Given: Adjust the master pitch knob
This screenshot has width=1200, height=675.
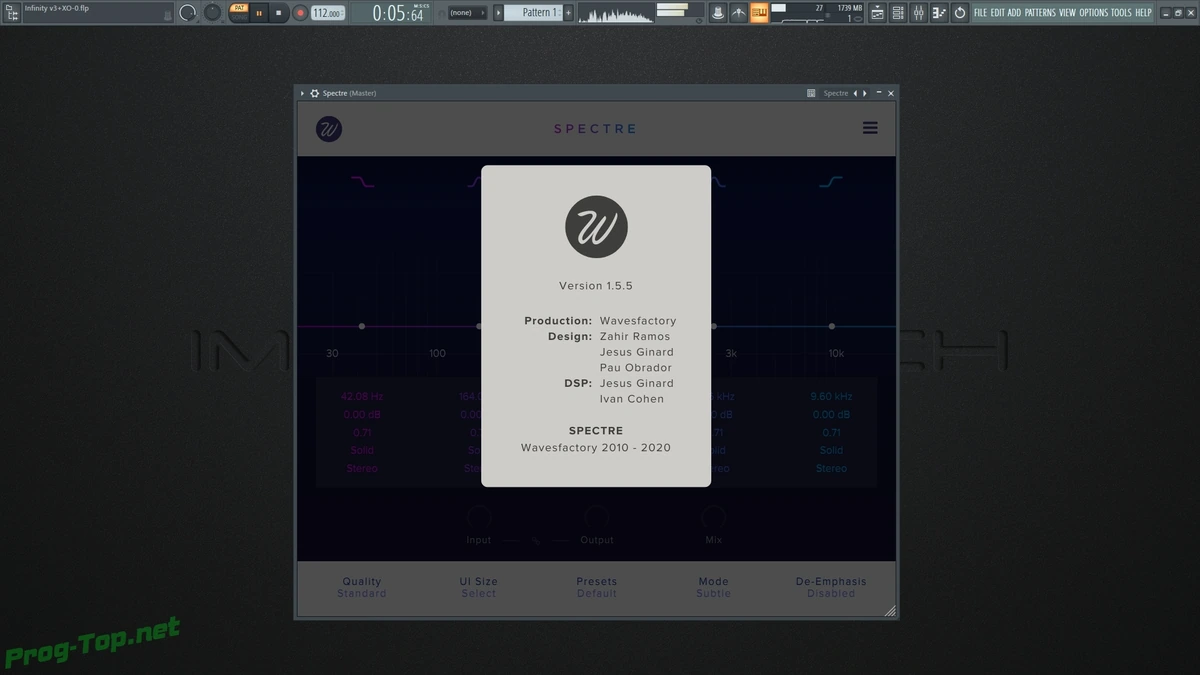Looking at the screenshot, I should pyautogui.click(x=213, y=13).
